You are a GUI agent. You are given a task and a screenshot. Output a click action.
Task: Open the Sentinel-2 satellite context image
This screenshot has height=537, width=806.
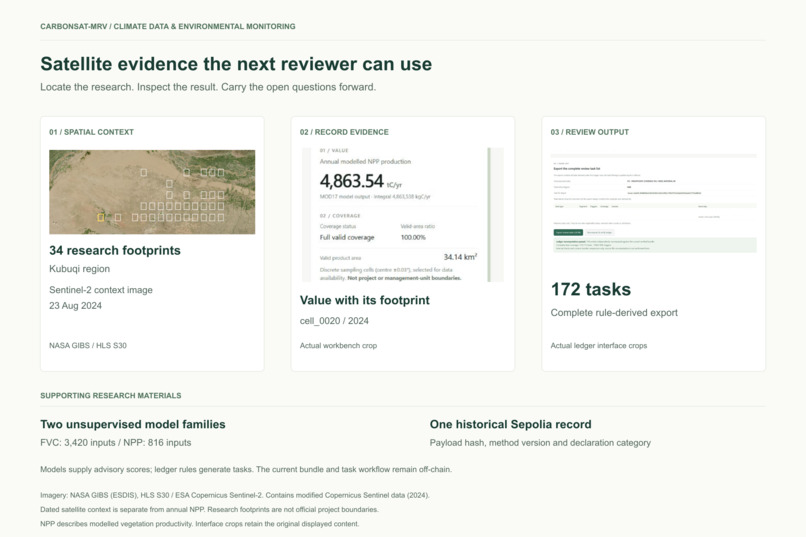click(152, 192)
